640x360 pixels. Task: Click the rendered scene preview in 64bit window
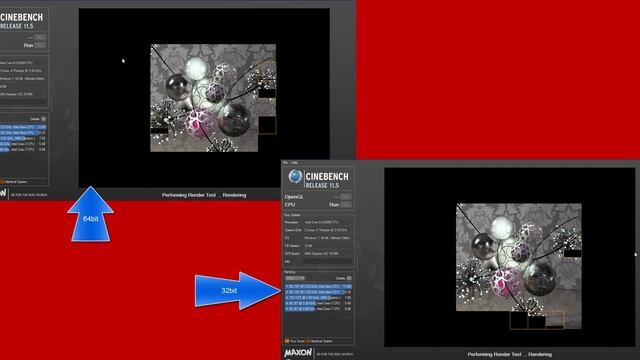(213, 98)
